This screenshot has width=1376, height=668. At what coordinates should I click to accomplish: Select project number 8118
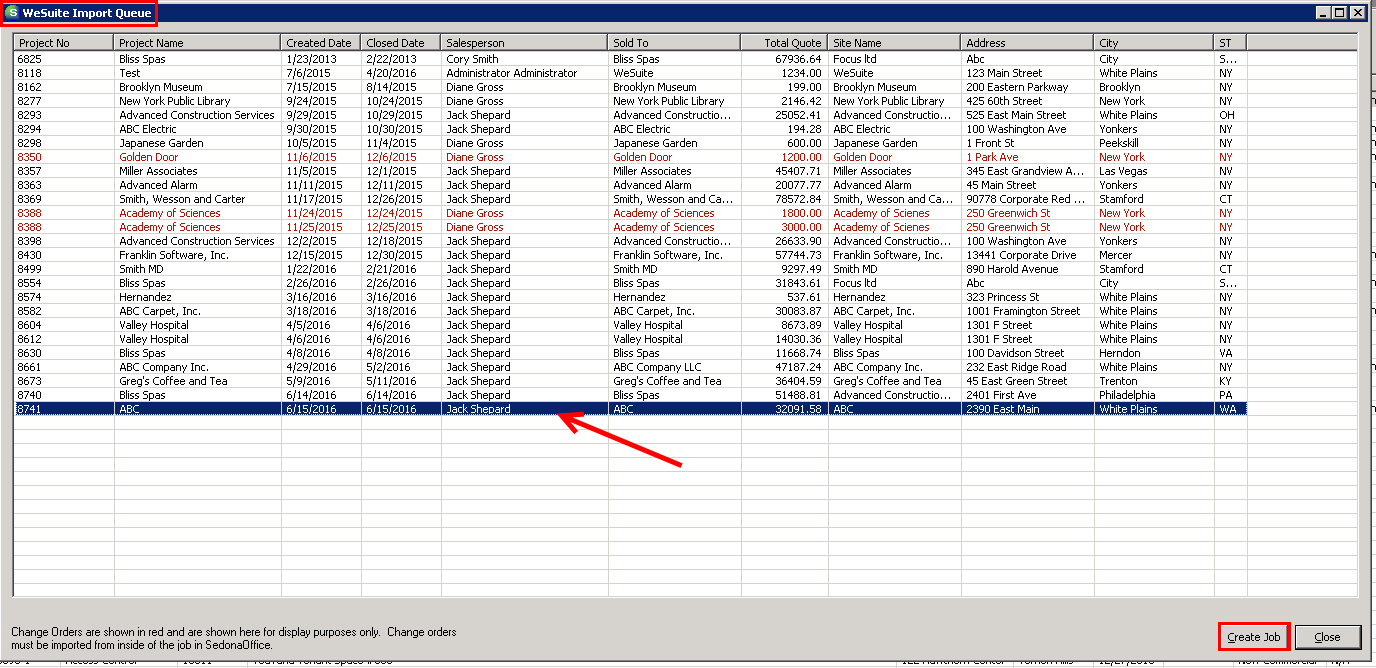point(30,73)
